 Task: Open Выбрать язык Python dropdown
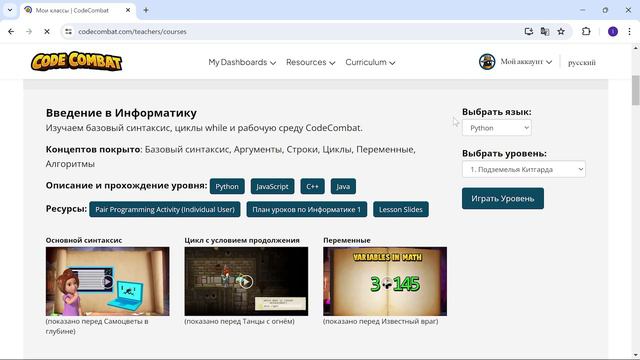(497, 128)
